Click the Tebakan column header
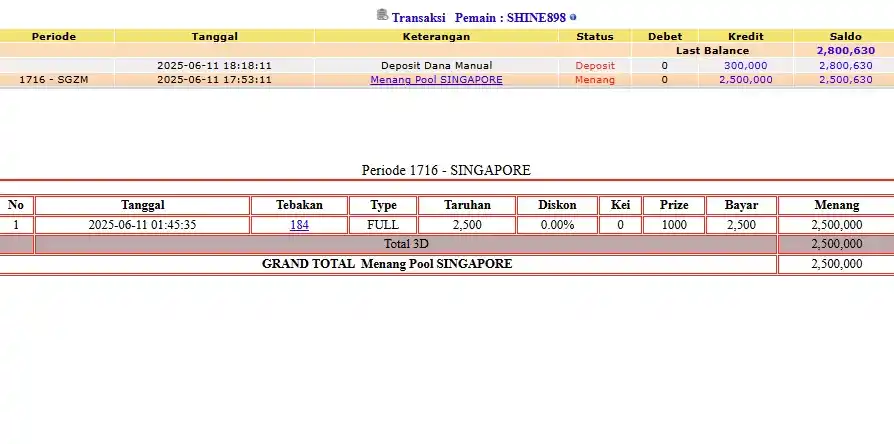 pos(299,205)
